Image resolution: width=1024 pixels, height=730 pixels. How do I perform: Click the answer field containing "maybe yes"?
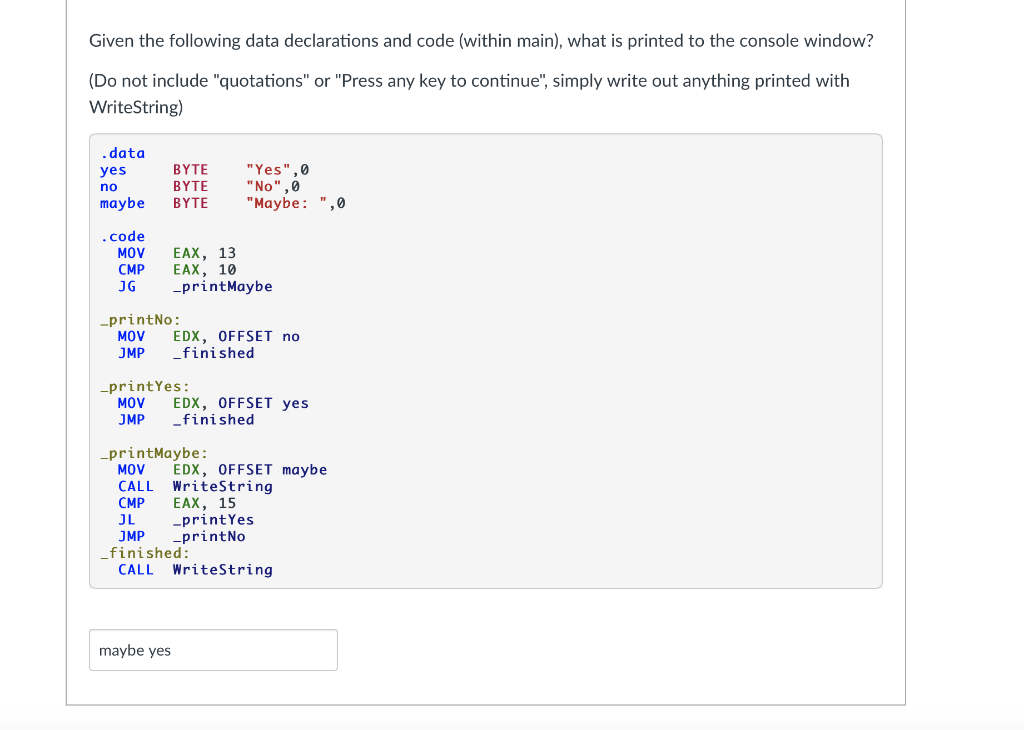click(213, 650)
